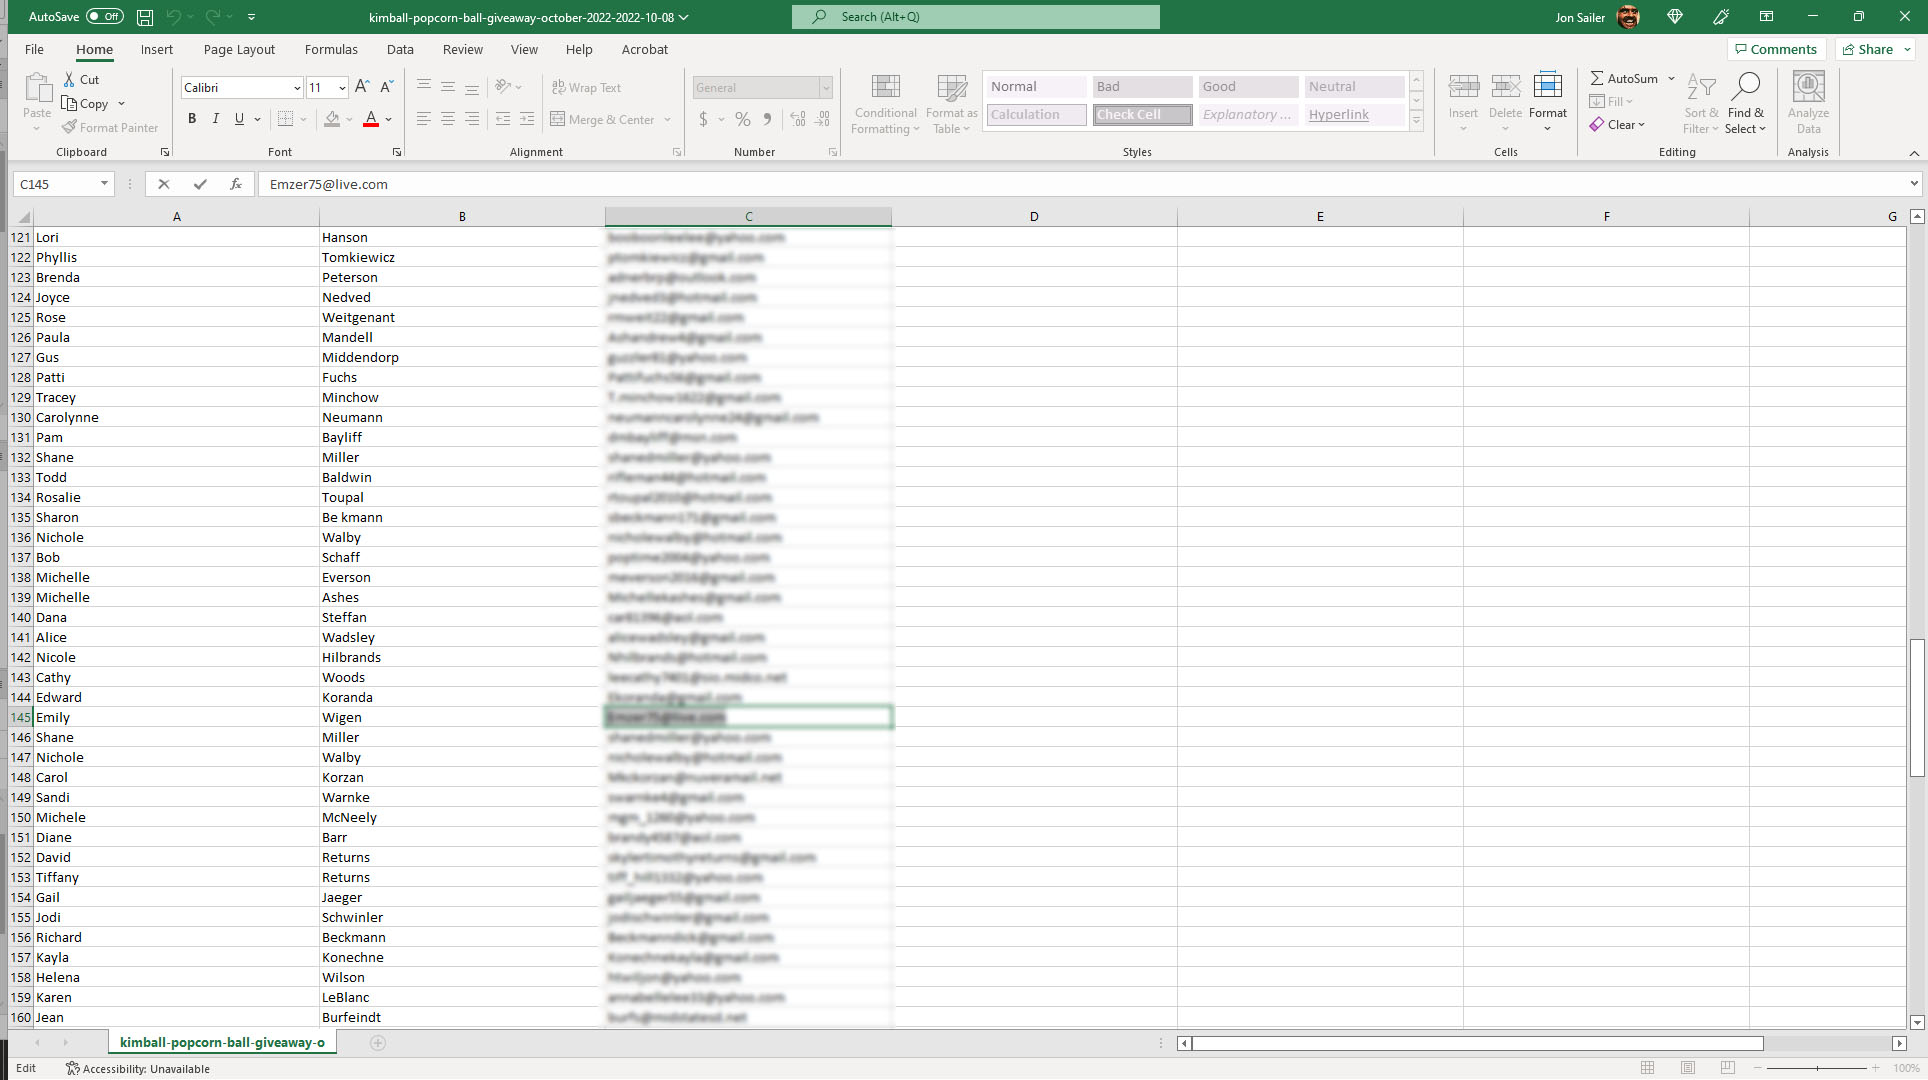
Task: Open the Page Layout ribbon tab
Action: tap(239, 49)
